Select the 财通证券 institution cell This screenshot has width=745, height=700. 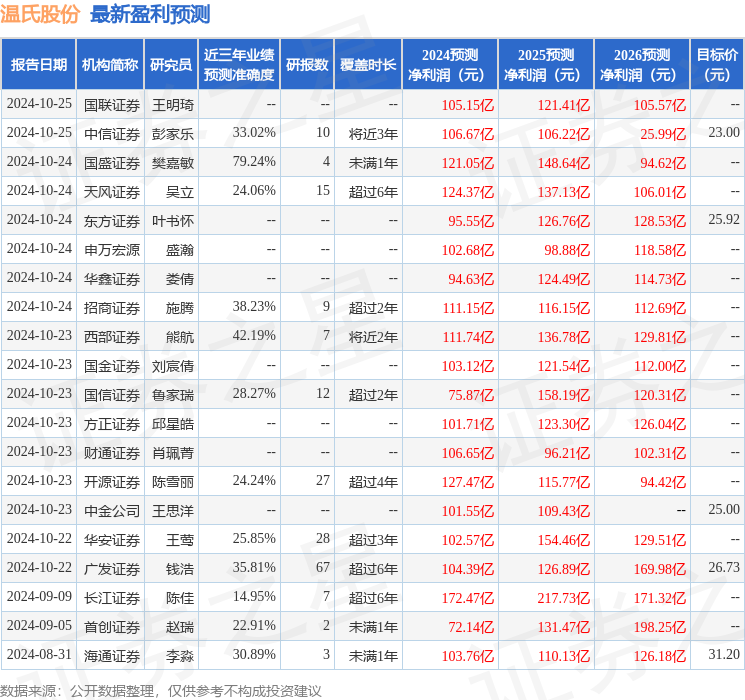[x=112, y=453]
